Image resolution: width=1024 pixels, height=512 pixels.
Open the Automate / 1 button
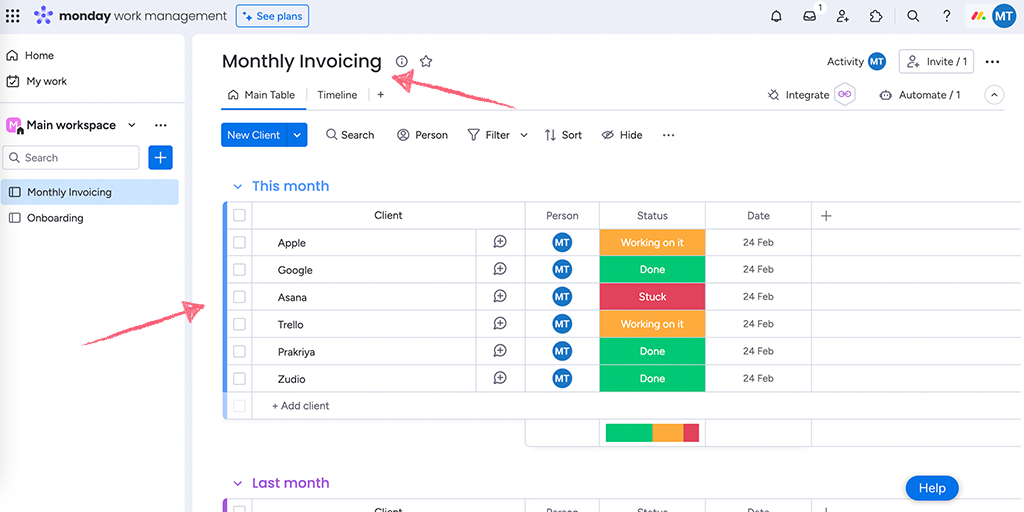tap(920, 95)
